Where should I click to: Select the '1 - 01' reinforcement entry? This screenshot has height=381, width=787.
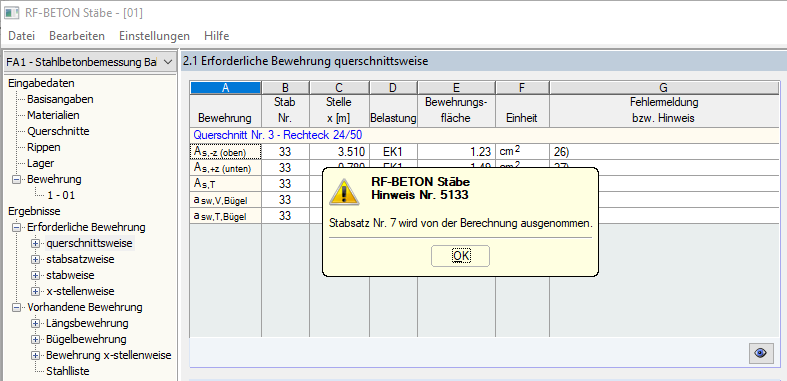pos(60,196)
